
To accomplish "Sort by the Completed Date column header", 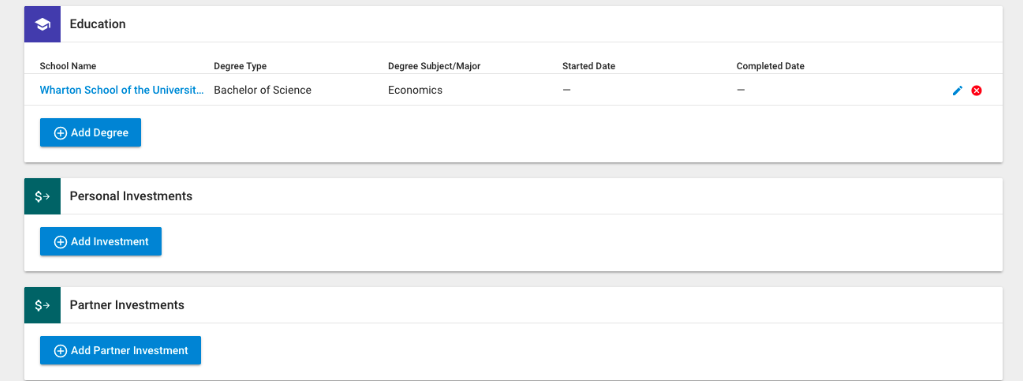I will (x=771, y=66).
